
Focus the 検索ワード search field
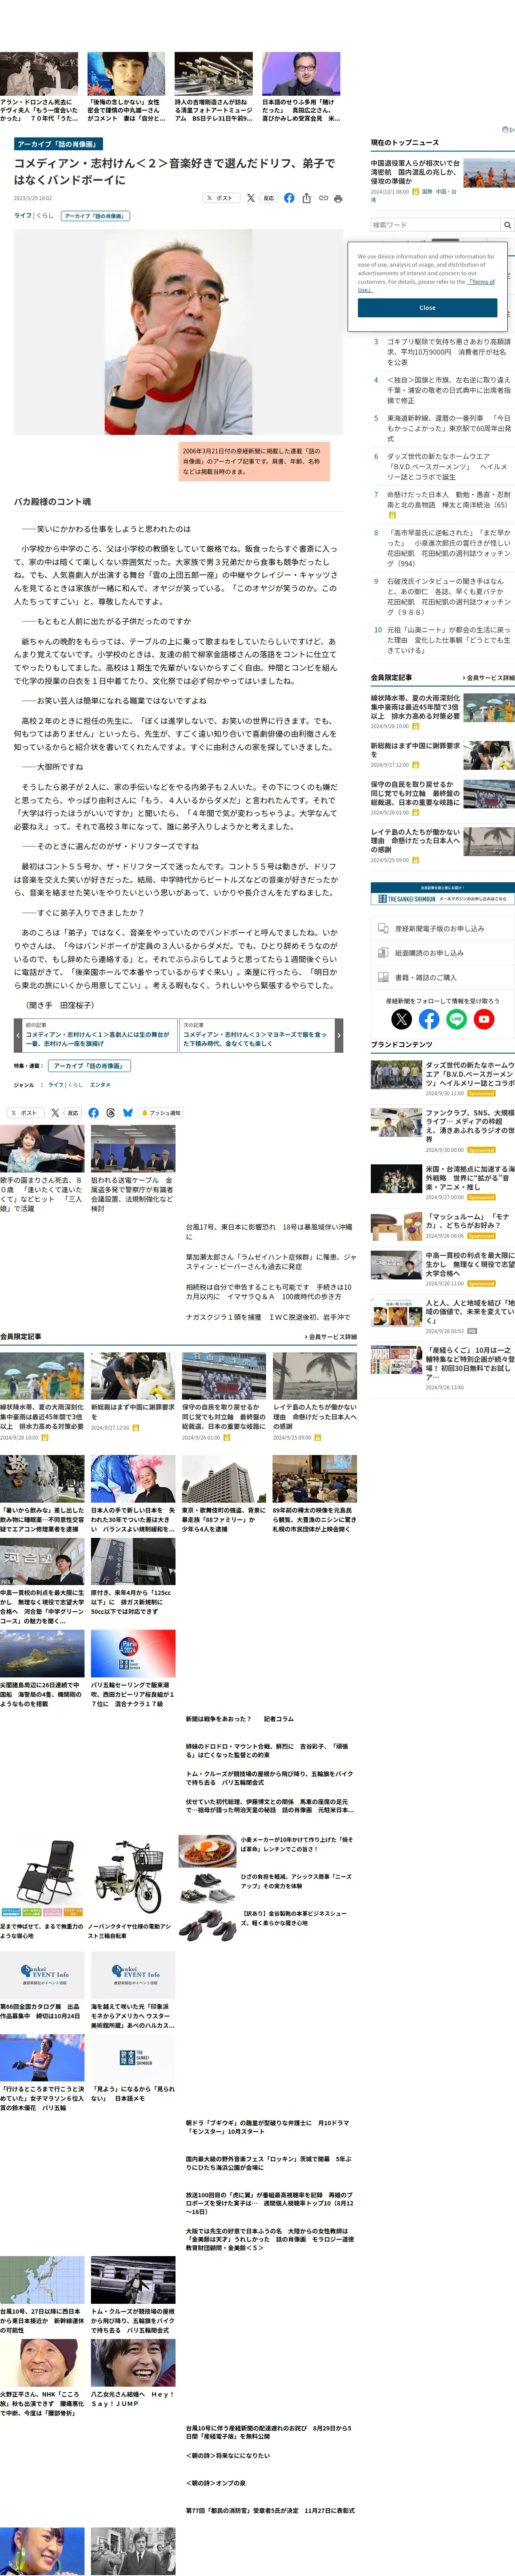tap(435, 225)
